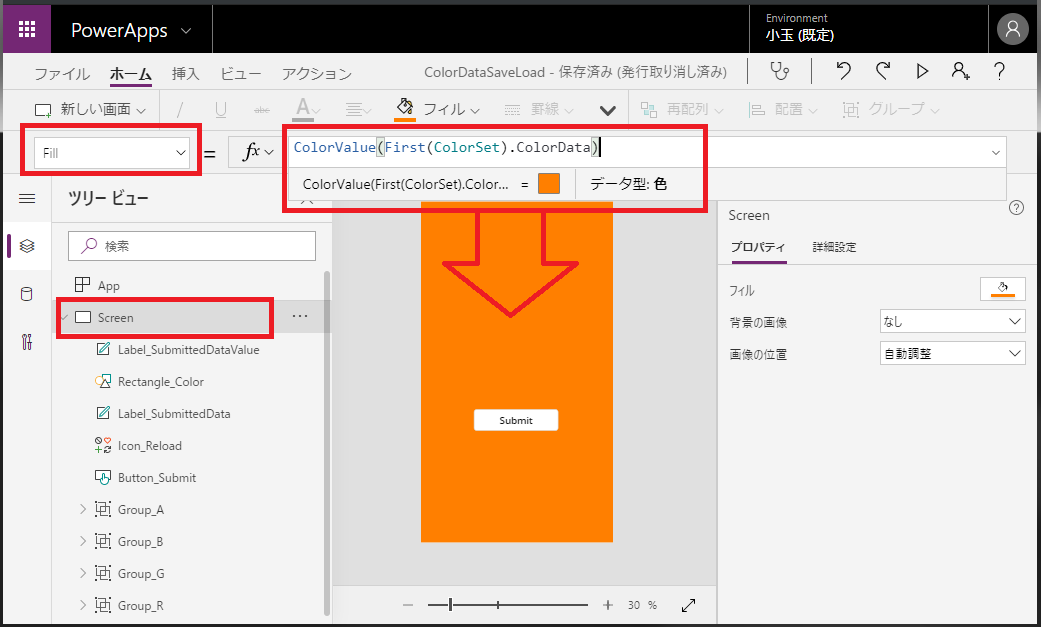Click the underline formatting icon
This screenshot has width=1041, height=627.
tap(221, 110)
